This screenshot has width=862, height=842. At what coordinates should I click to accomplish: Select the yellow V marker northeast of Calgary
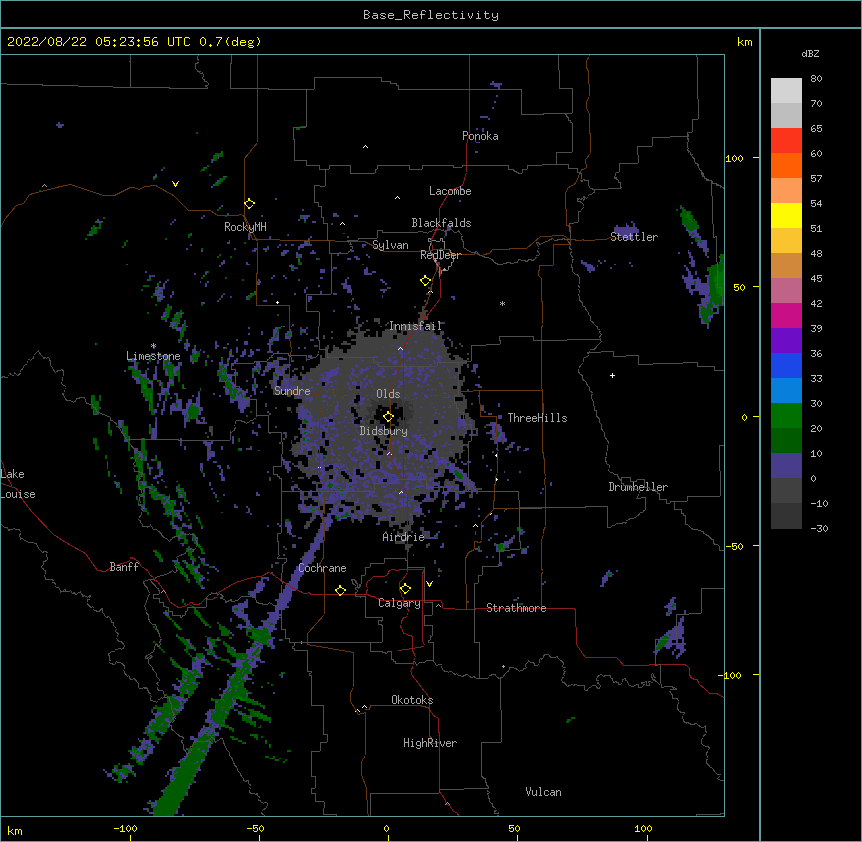point(429,584)
